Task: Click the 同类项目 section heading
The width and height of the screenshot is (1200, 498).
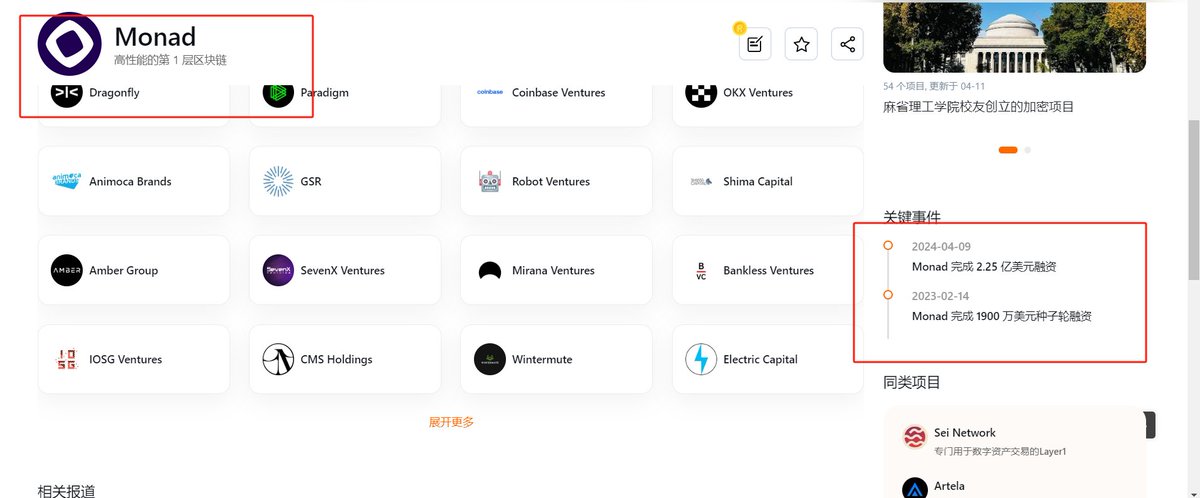Action: [912, 382]
